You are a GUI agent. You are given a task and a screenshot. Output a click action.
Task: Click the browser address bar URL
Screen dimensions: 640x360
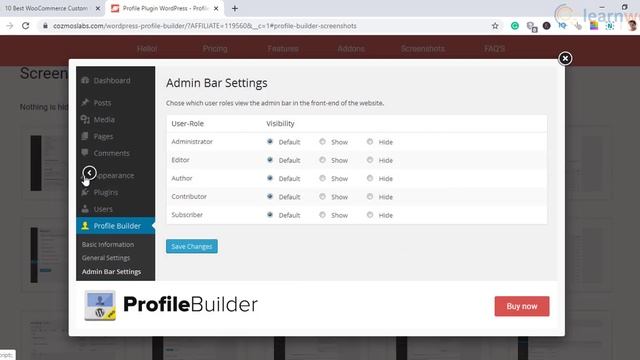204,26
